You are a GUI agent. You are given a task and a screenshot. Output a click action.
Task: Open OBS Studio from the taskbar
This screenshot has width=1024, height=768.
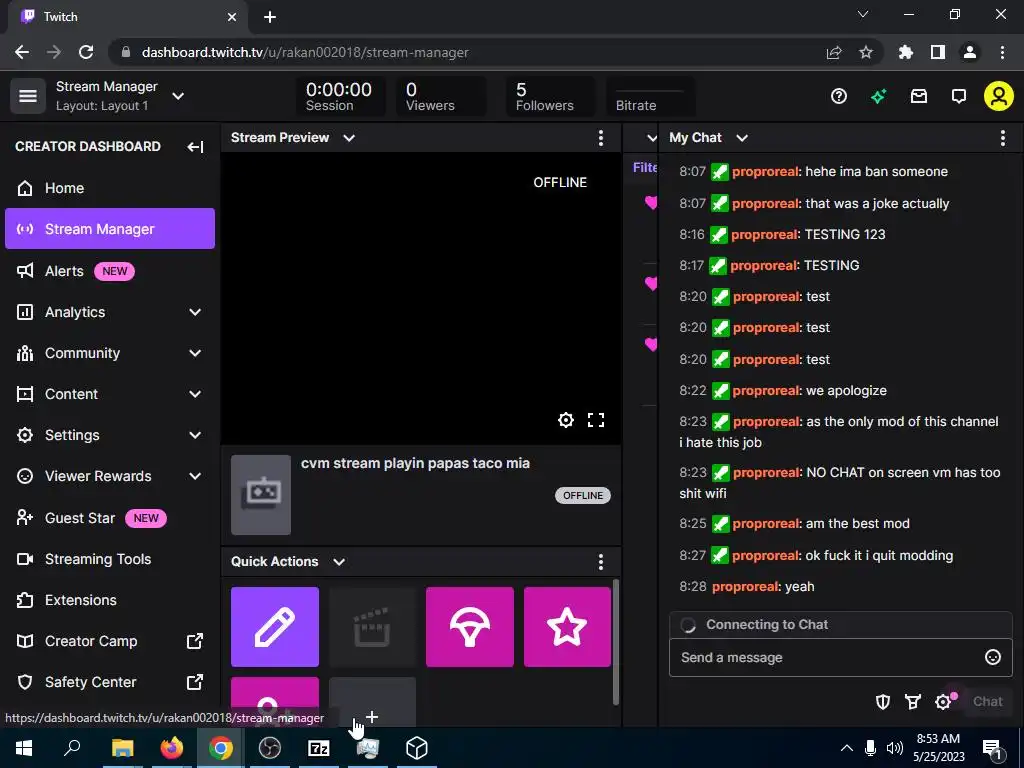(x=270, y=748)
